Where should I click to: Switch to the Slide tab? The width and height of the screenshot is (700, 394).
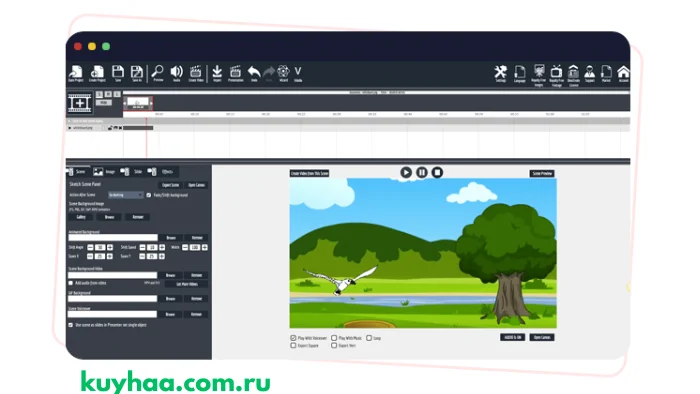pos(132,172)
